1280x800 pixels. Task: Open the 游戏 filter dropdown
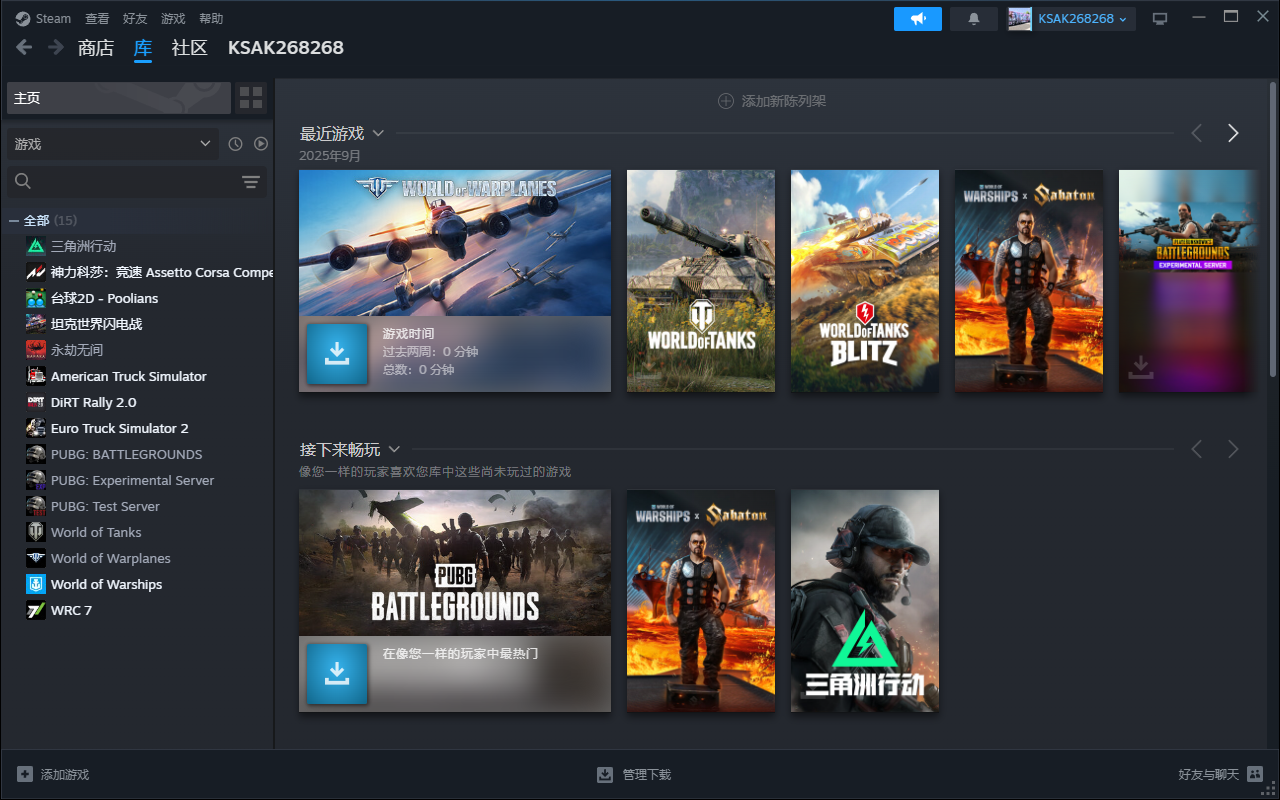point(112,144)
